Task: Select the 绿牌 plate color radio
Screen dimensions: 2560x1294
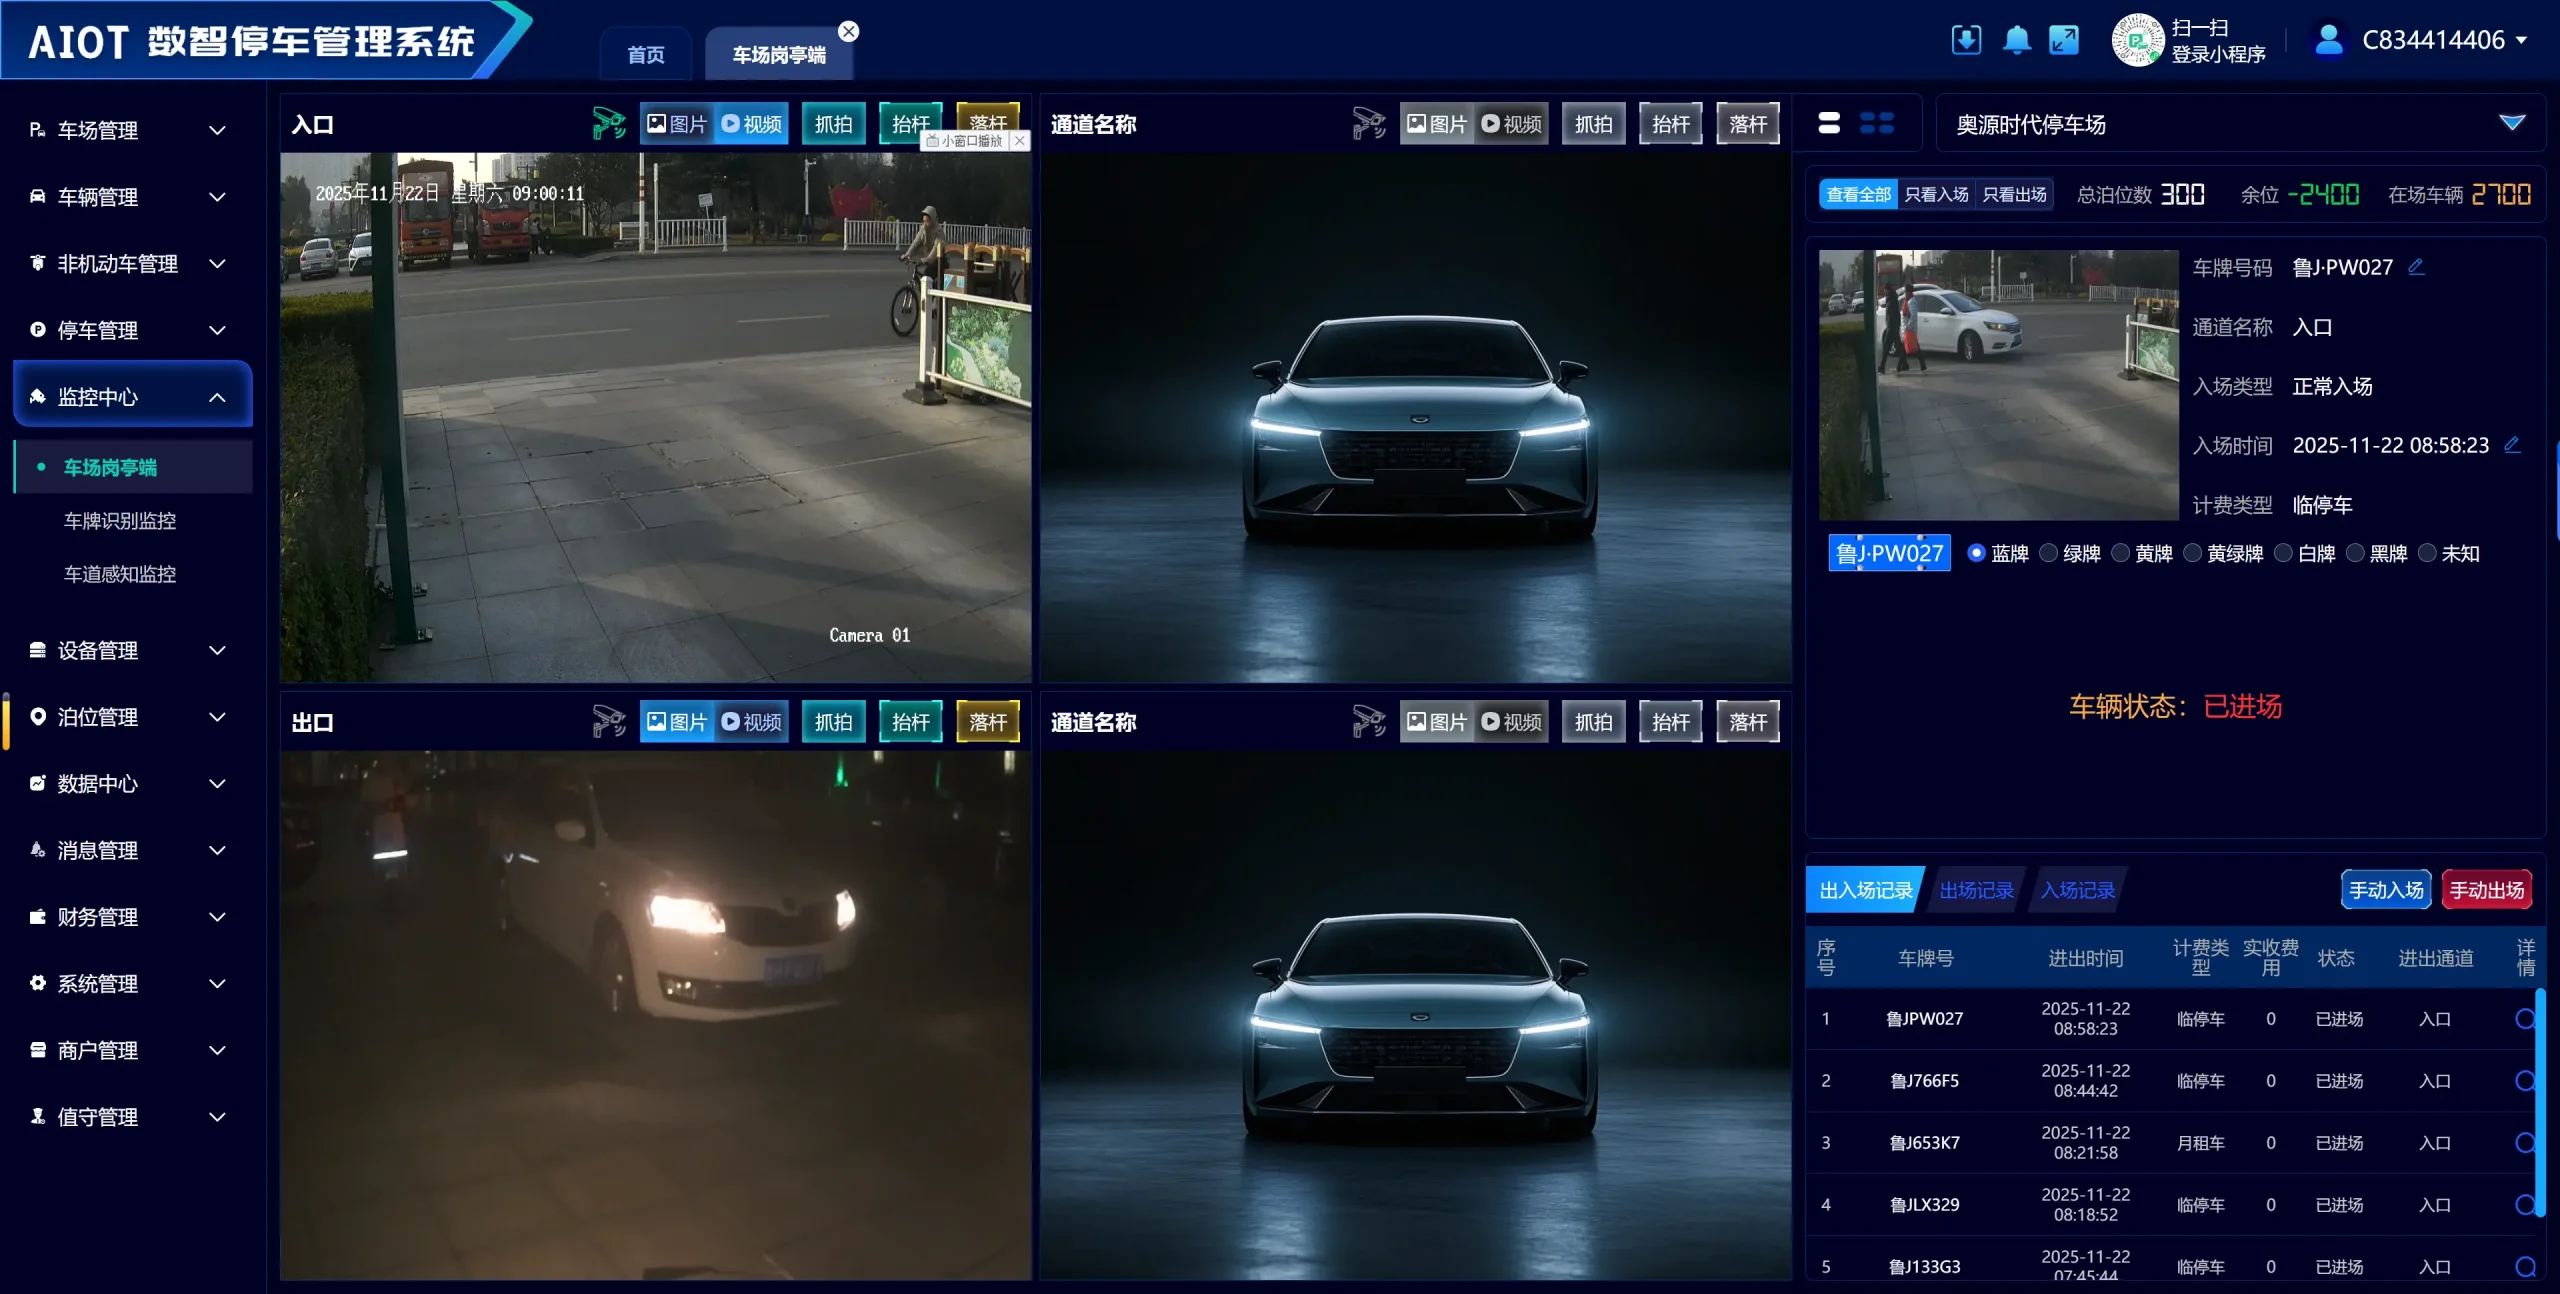Action: [2049, 553]
